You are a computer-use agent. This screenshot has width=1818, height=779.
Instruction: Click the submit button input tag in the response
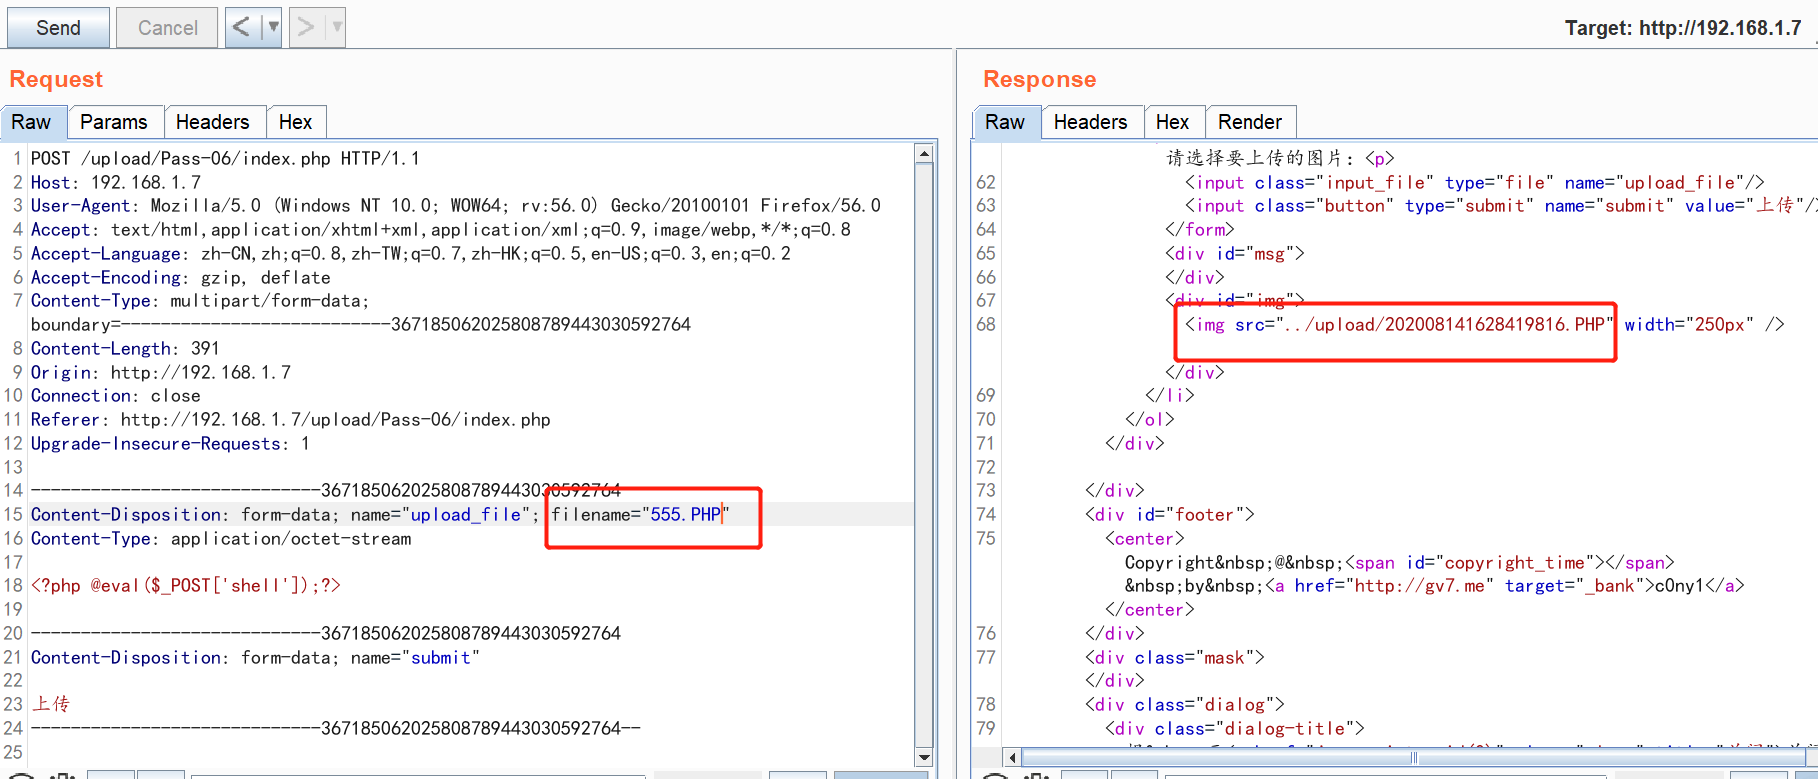point(1499,205)
